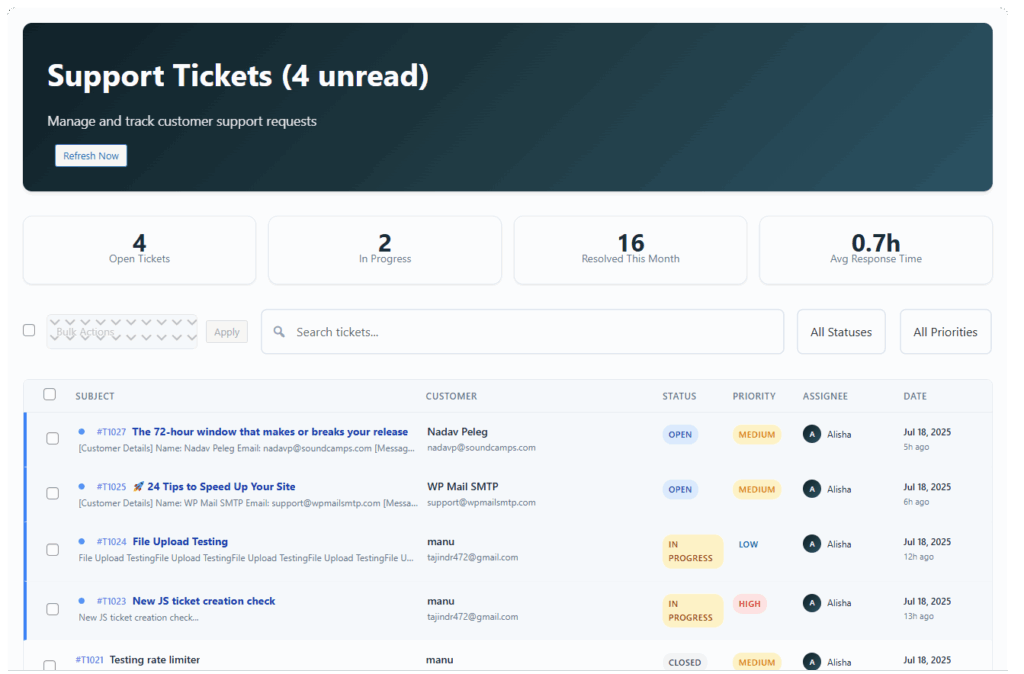Open the New JS ticket creation check ticket
This screenshot has width=1024, height=674.
pyautogui.click(x=204, y=601)
